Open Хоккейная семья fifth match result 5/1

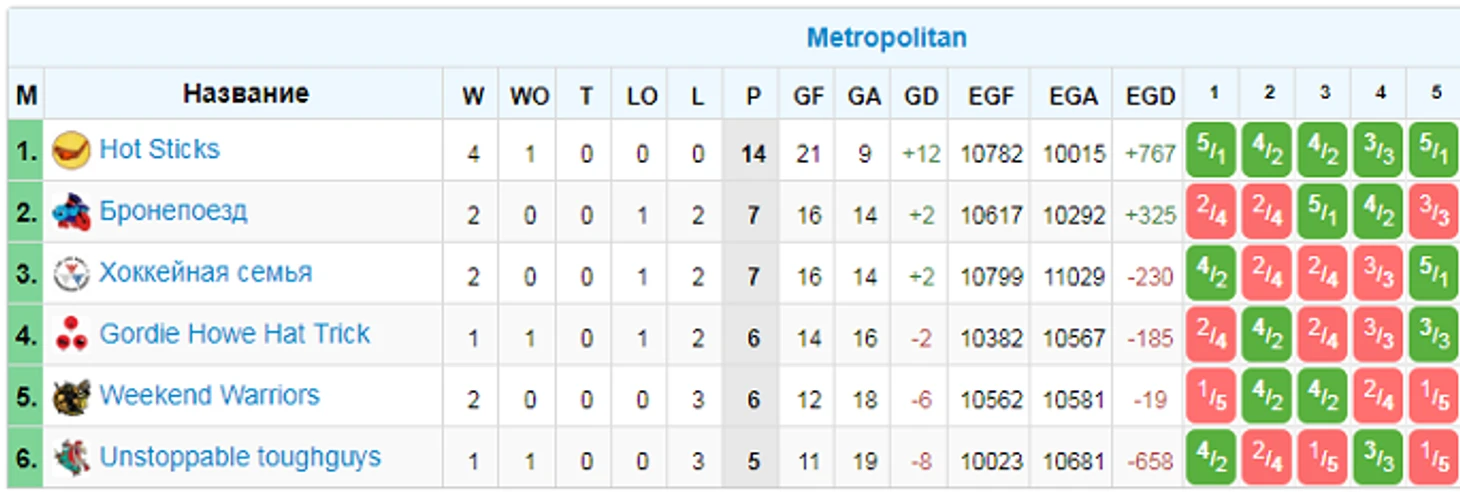pyautogui.click(x=1435, y=274)
